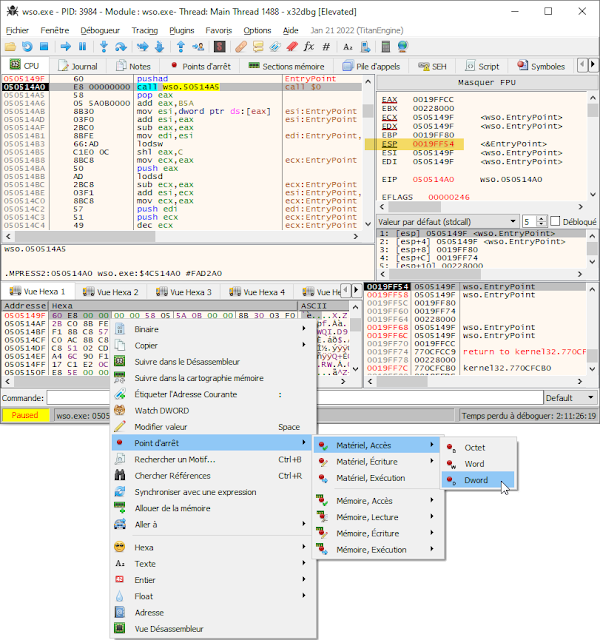The height and width of the screenshot is (640, 600).
Task: Stop debugging with the blue square icon
Action: tap(44, 47)
